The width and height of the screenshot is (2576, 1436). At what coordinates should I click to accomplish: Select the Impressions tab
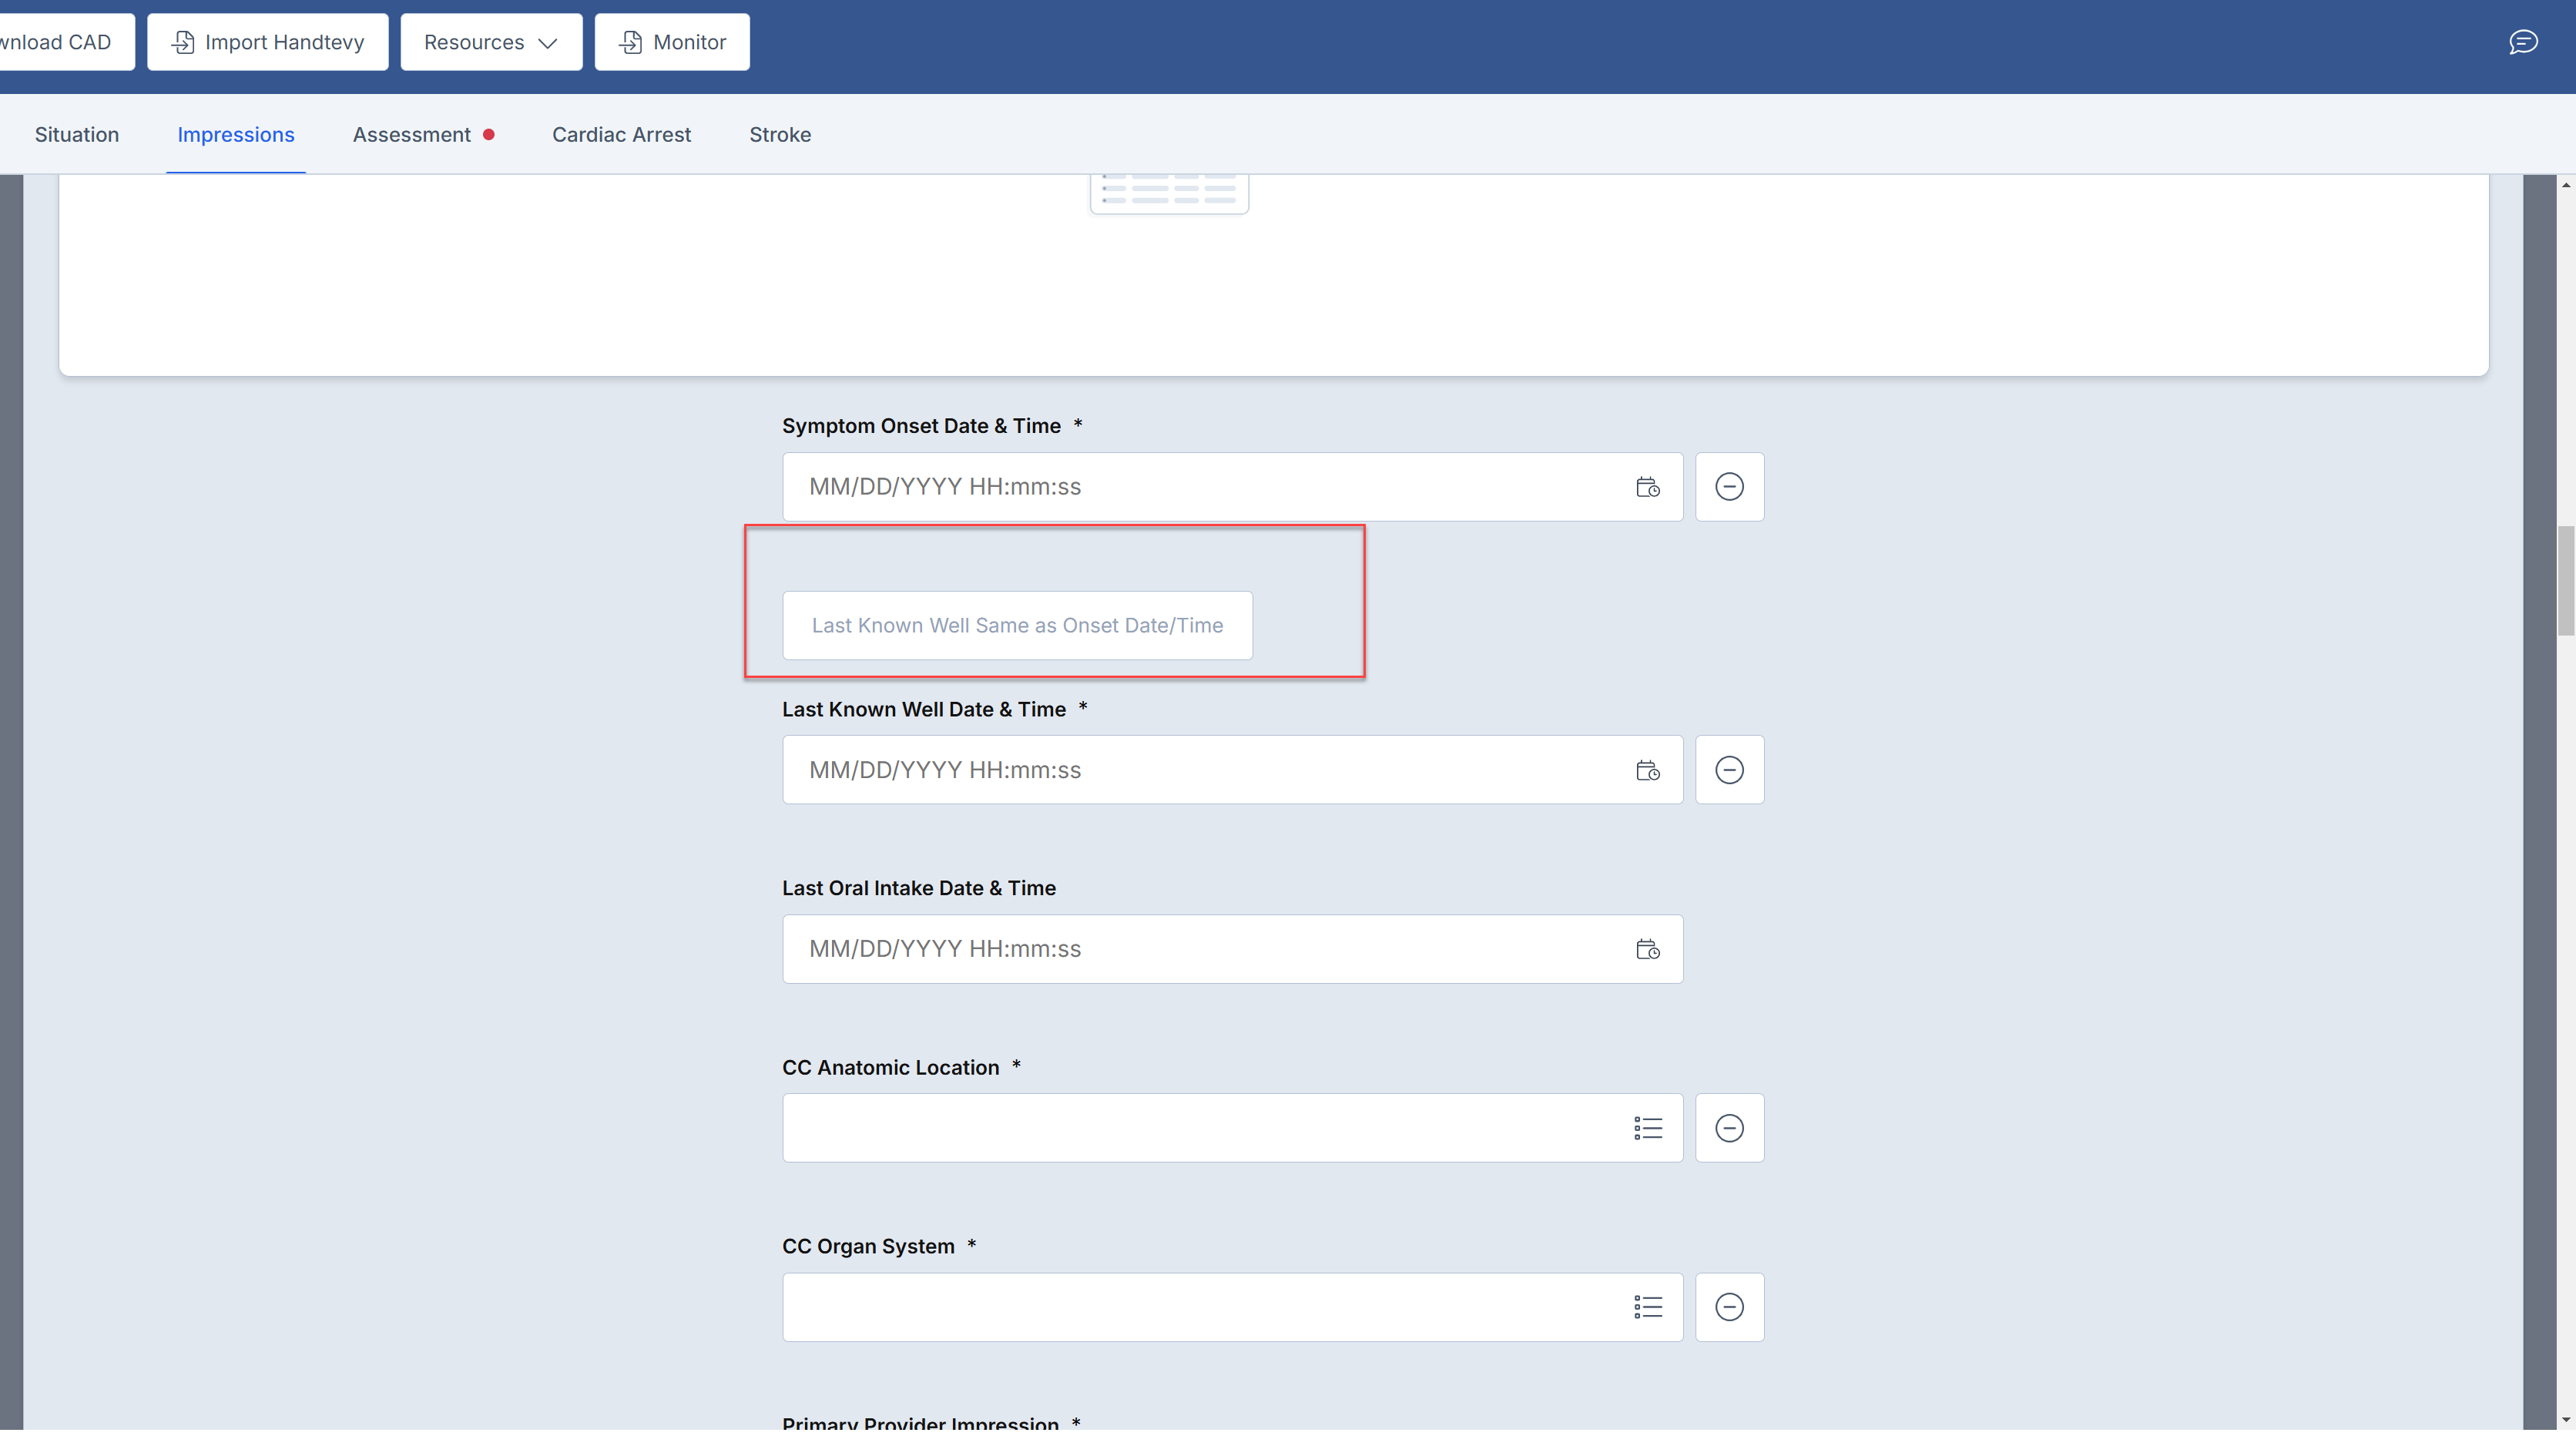(236, 134)
